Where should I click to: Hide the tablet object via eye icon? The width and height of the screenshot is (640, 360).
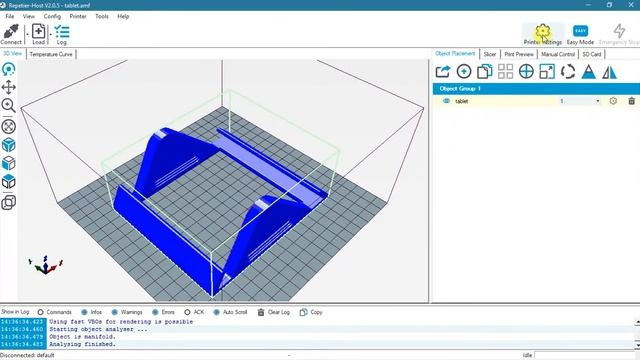446,101
